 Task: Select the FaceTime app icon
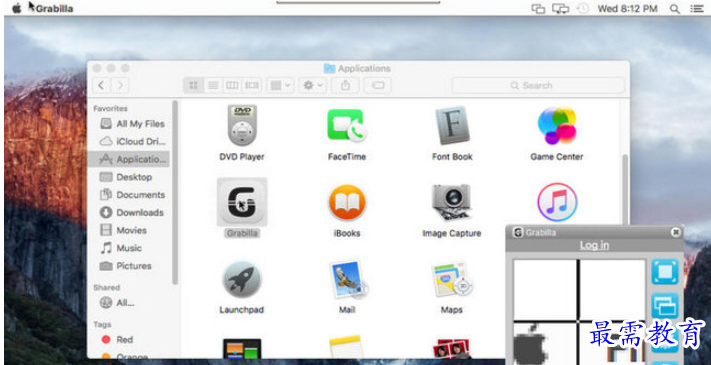[347, 125]
